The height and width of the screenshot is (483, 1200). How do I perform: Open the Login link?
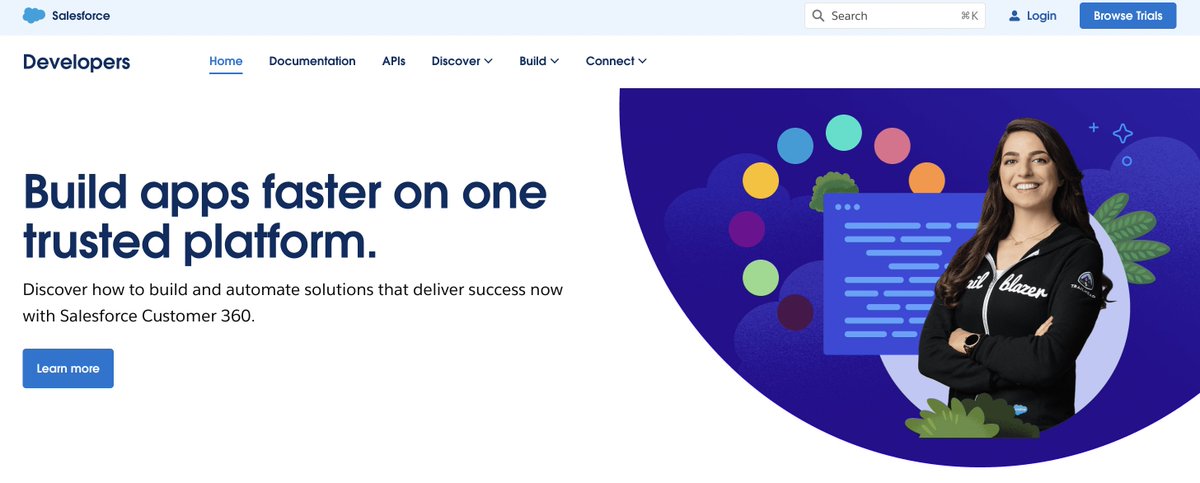coord(1033,16)
